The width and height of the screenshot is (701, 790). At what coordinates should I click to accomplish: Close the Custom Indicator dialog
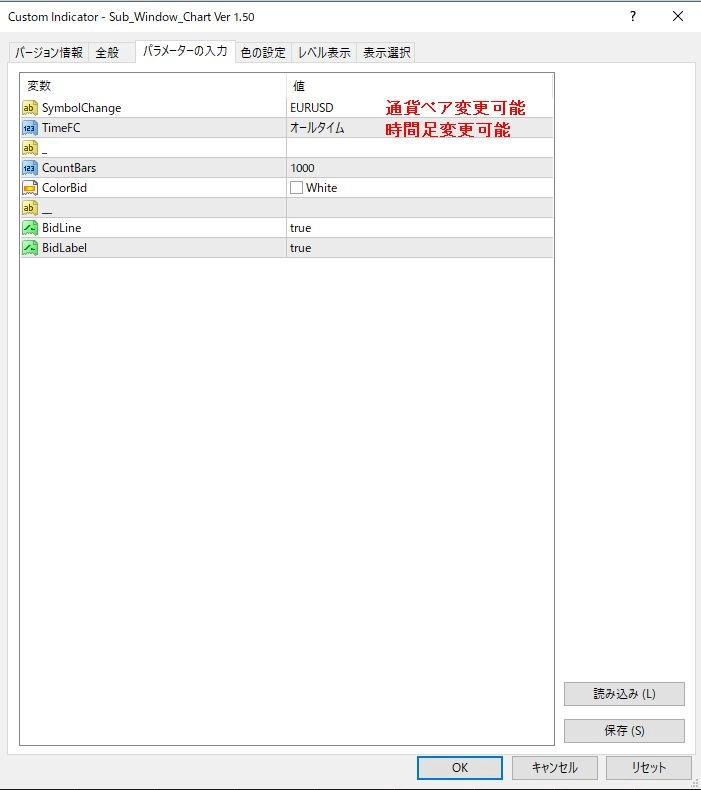coord(678,16)
